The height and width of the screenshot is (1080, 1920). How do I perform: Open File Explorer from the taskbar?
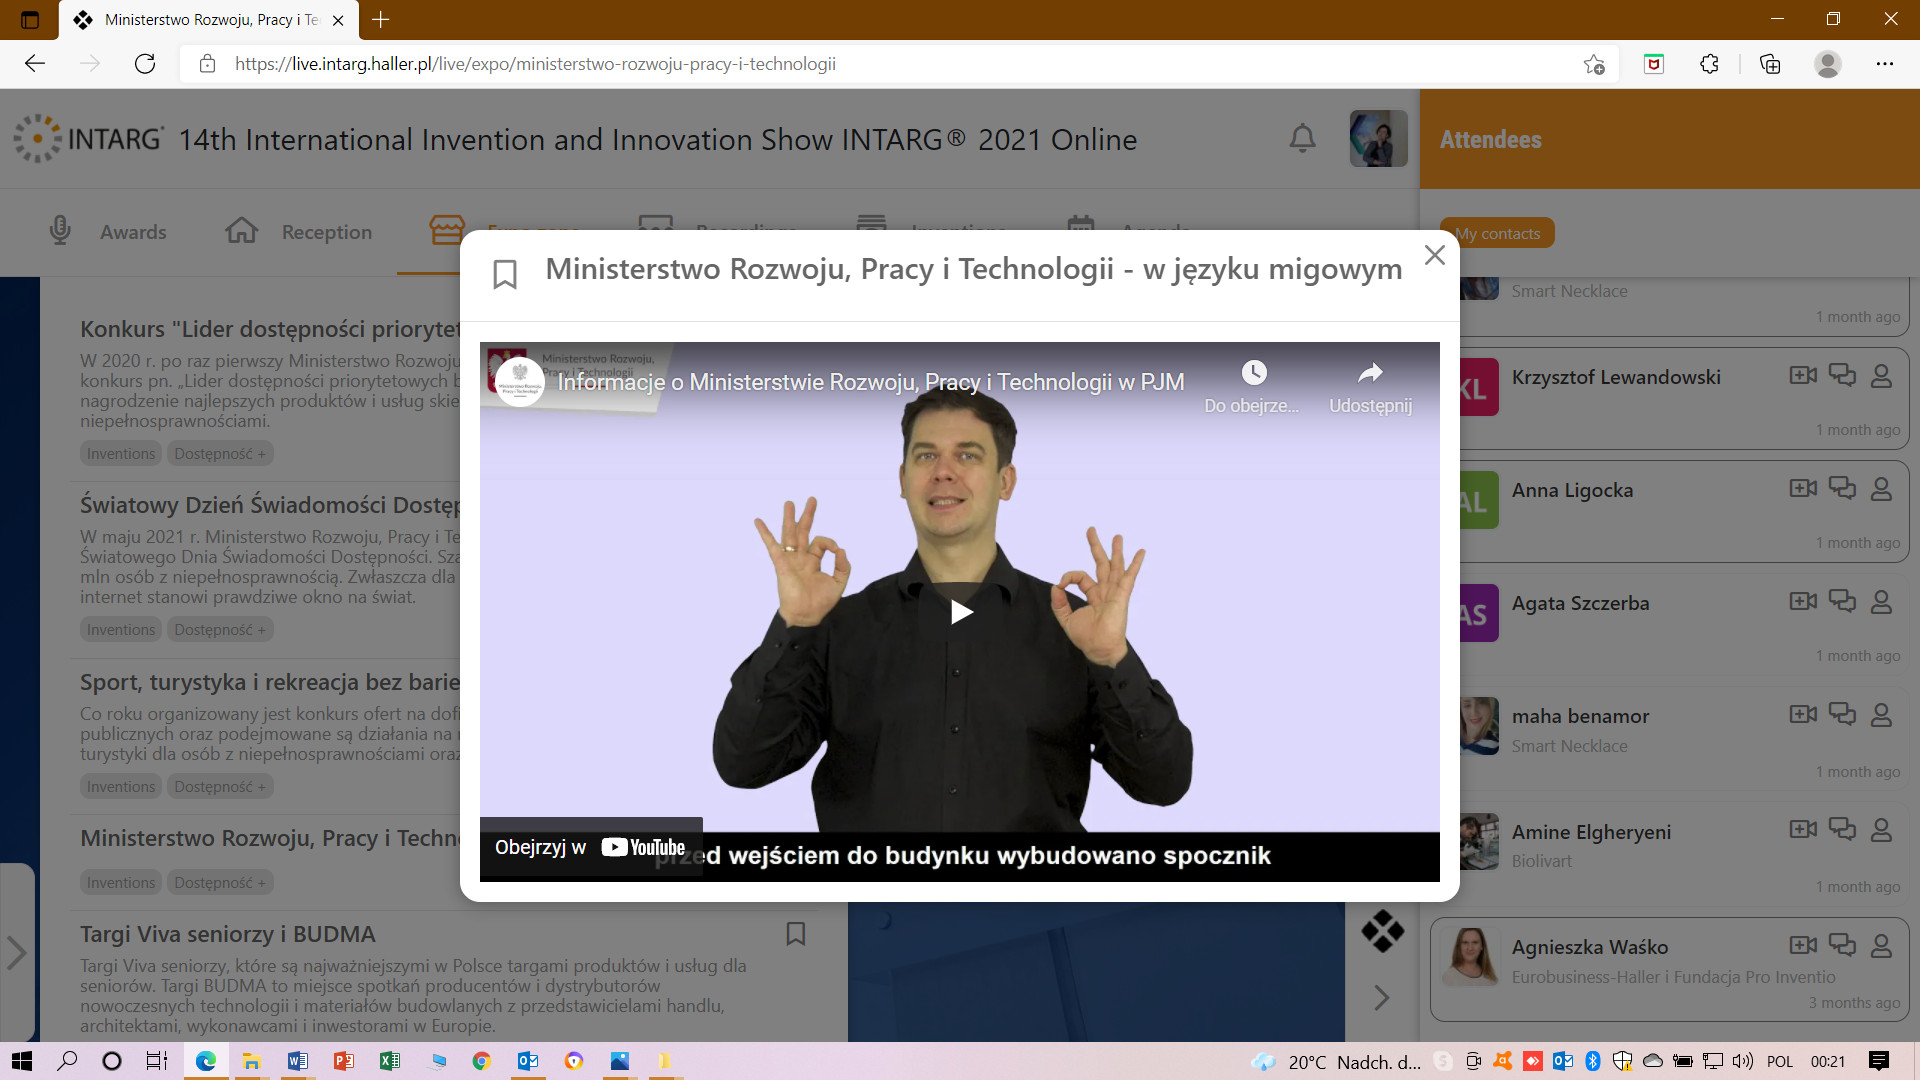pyautogui.click(x=251, y=1061)
